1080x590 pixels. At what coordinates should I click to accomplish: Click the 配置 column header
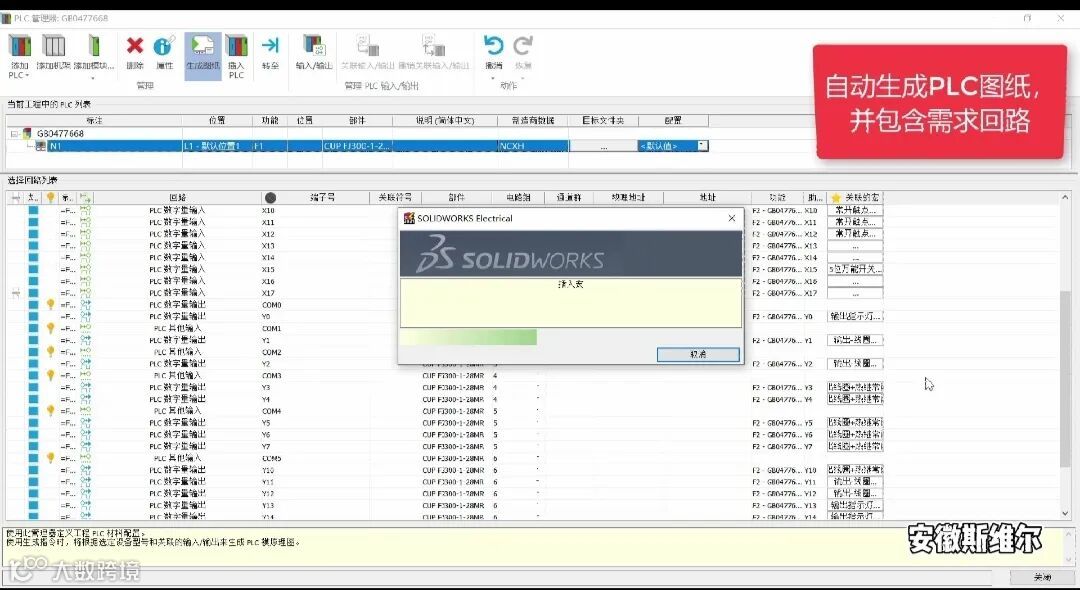673,120
